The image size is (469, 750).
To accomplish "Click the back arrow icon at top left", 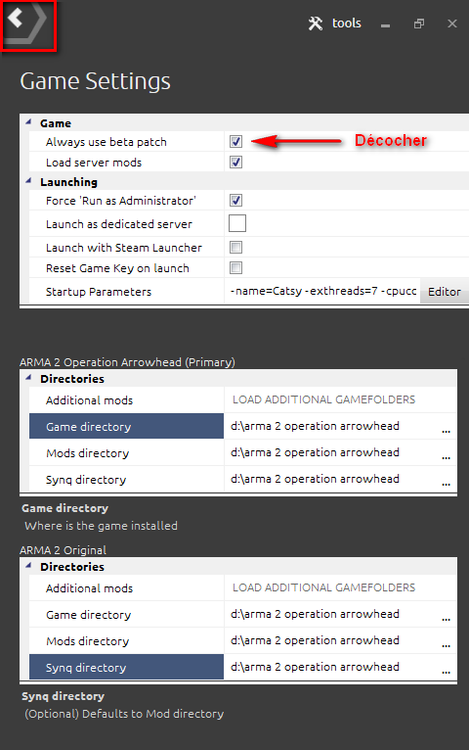I will 15,18.
